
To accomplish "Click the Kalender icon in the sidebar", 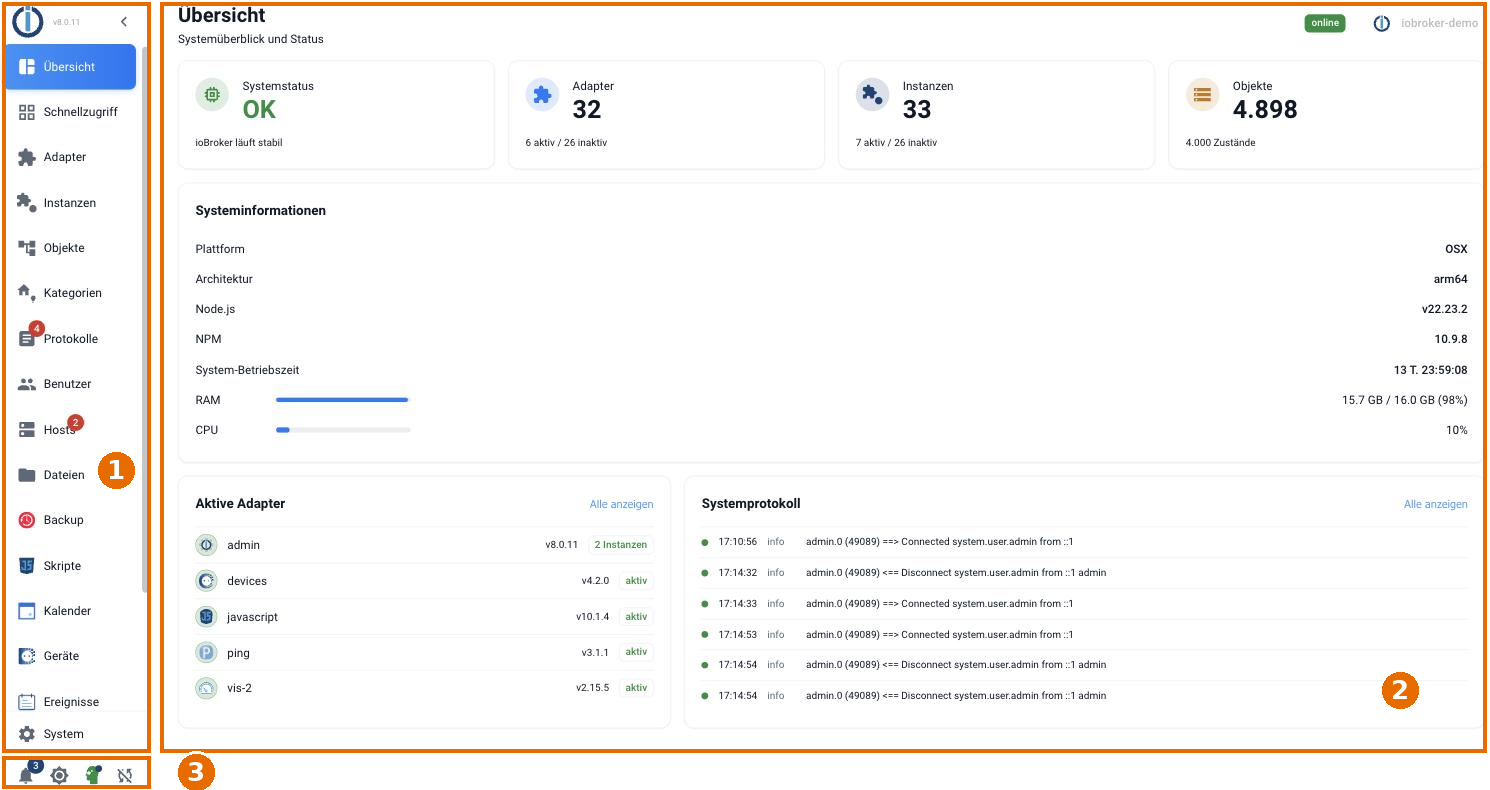I will [27, 611].
